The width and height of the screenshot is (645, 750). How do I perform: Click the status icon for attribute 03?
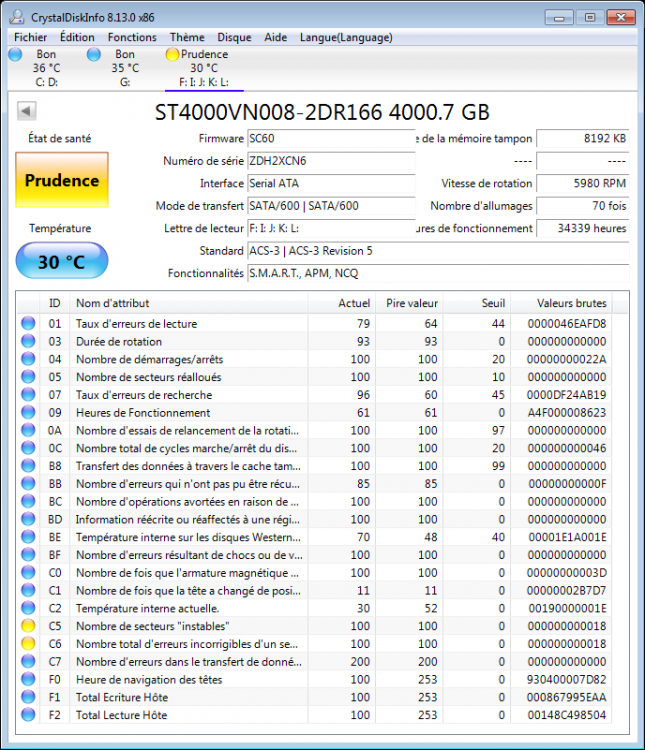pos(28,341)
